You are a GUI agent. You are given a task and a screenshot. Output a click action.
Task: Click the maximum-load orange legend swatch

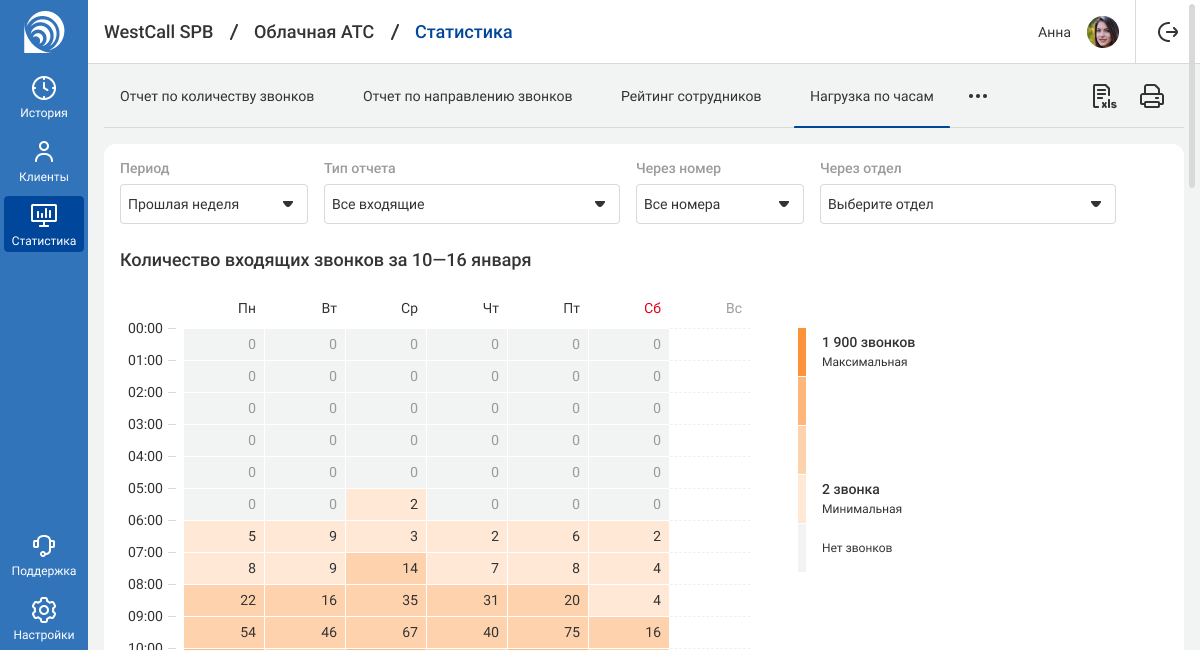coord(802,352)
